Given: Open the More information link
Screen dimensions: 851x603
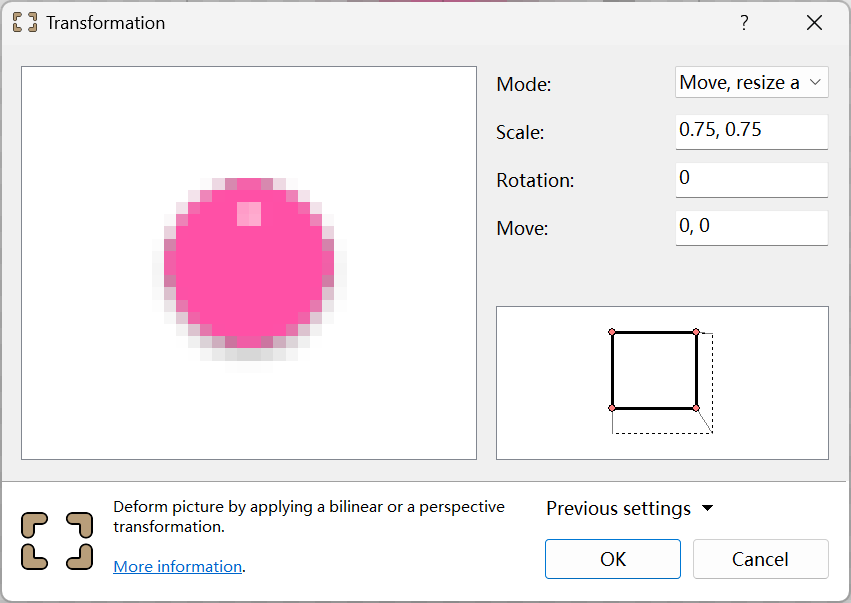Looking at the screenshot, I should (x=177, y=567).
